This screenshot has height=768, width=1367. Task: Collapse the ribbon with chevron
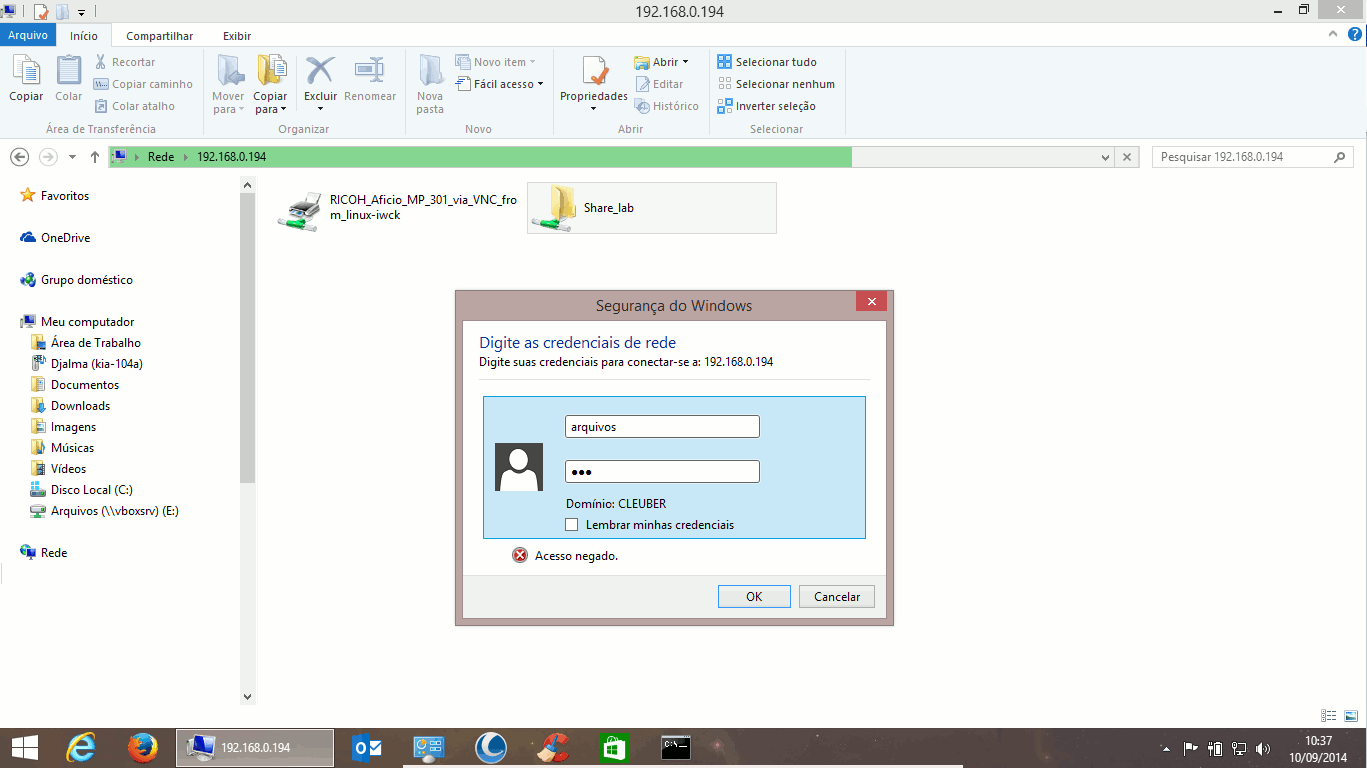[1333, 34]
